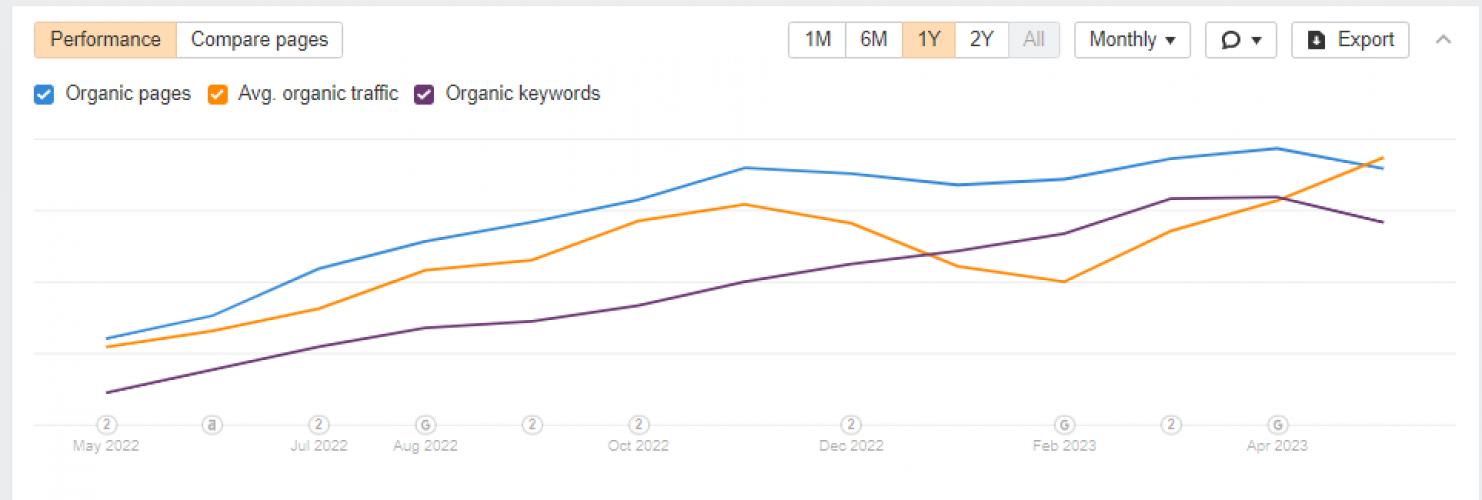The width and height of the screenshot is (1482, 500).
Task: Toggle the Avg. organic traffic checkbox
Action: click(217, 95)
